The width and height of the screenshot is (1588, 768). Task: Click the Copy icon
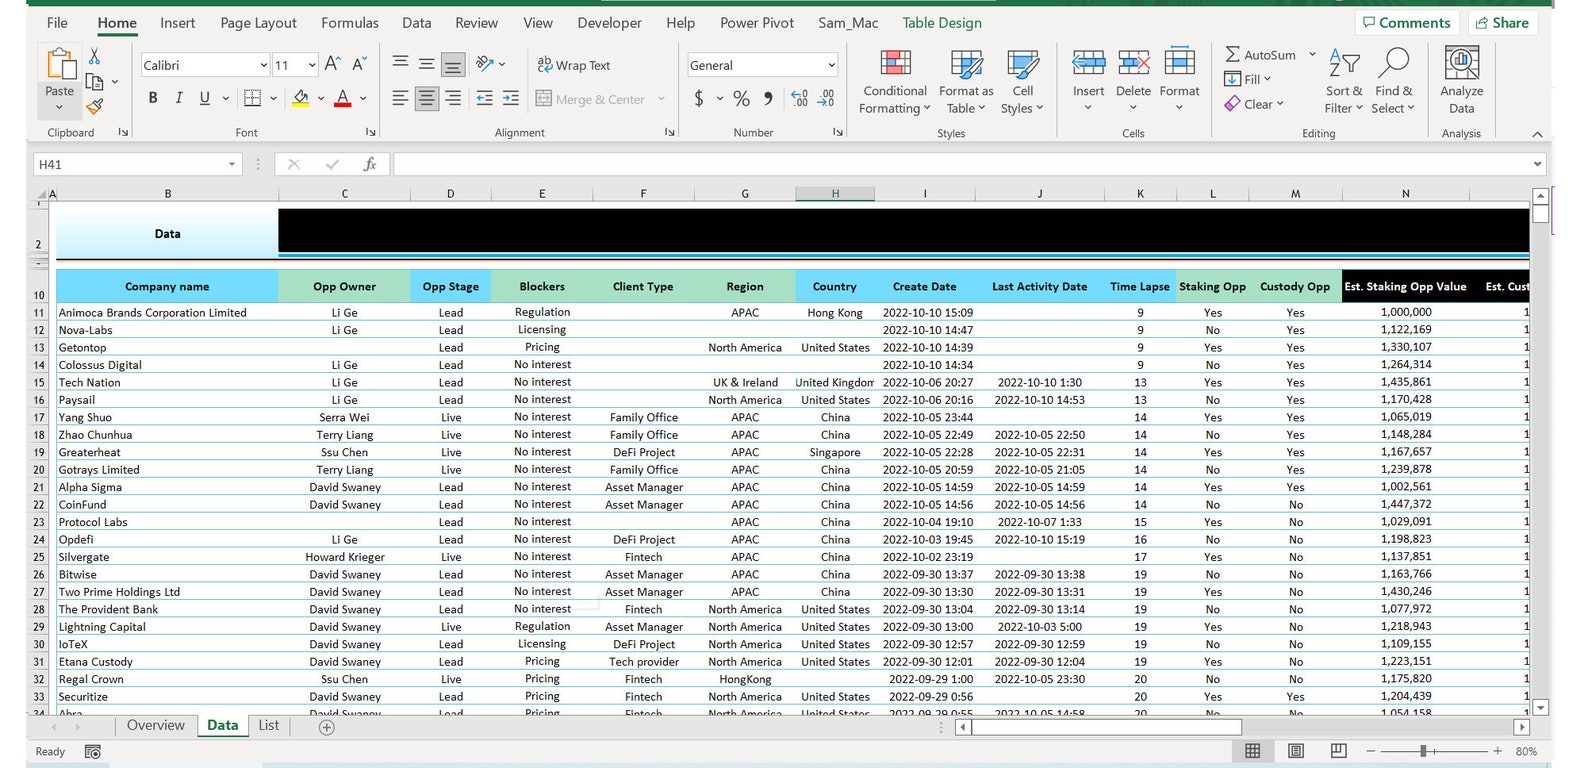95,82
